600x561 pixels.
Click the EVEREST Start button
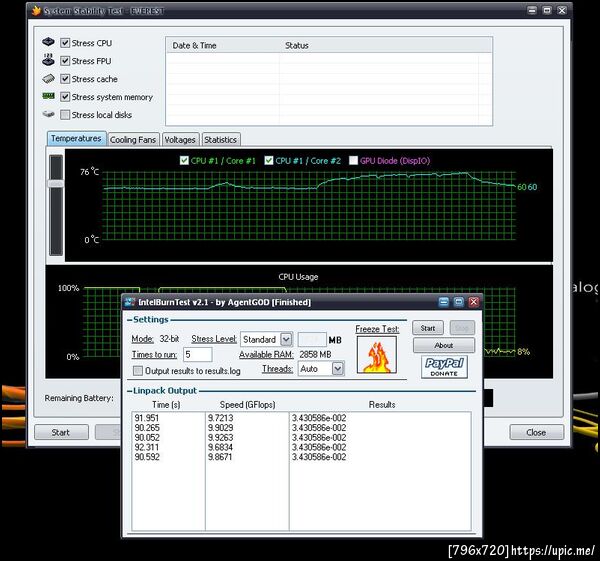point(61,432)
